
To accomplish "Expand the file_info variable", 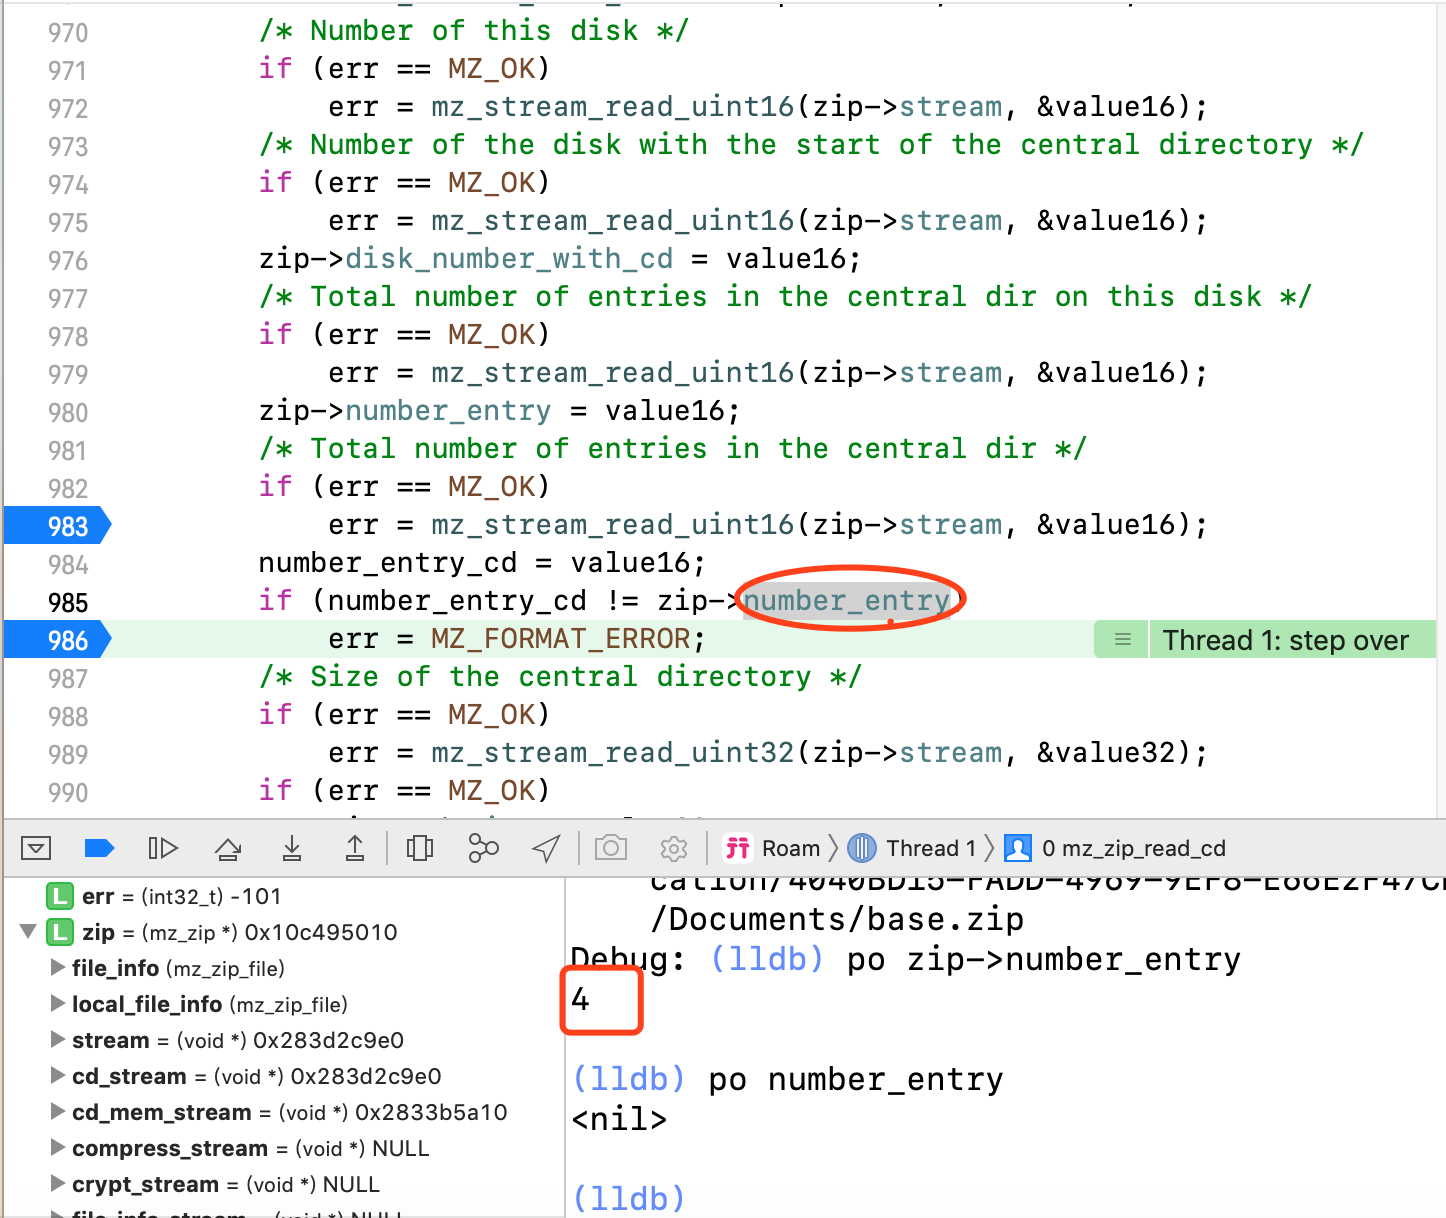I will coord(55,967).
